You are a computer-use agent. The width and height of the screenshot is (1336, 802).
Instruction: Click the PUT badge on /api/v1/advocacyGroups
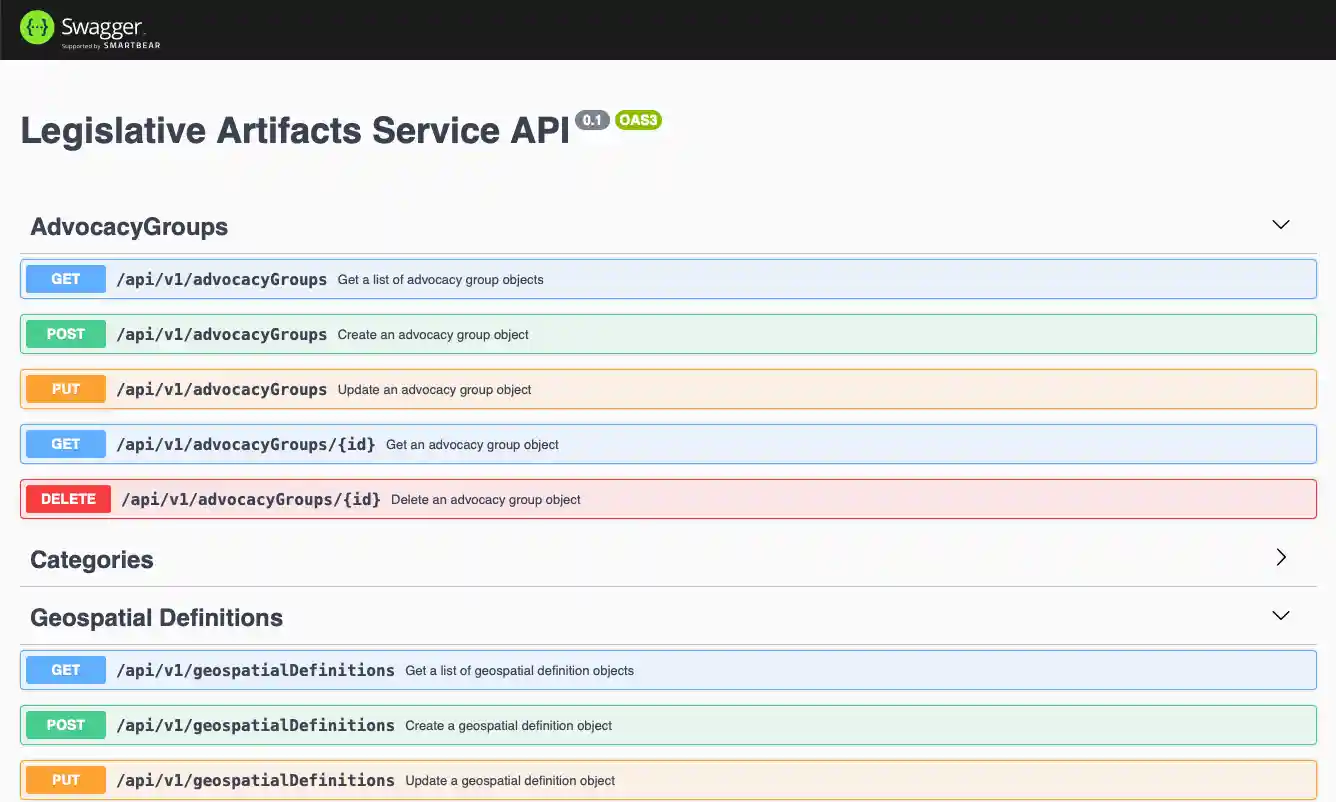65,388
